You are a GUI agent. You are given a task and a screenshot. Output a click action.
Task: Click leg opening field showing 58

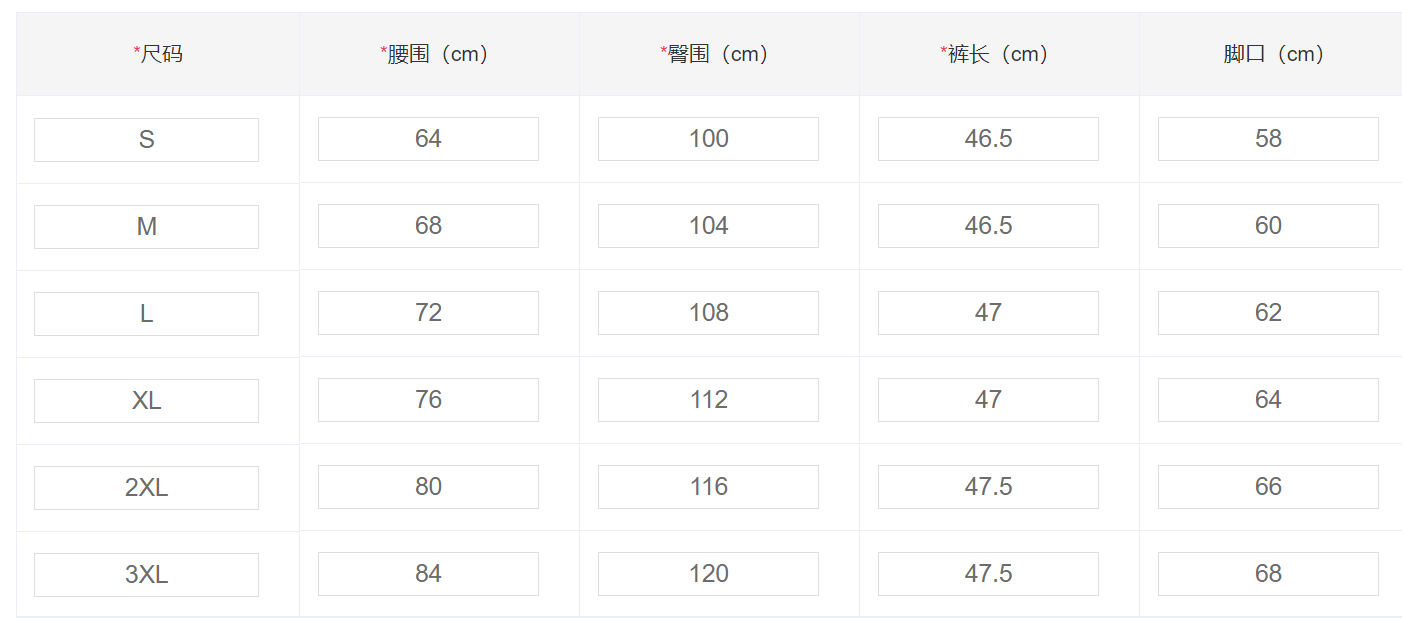(x=1268, y=139)
